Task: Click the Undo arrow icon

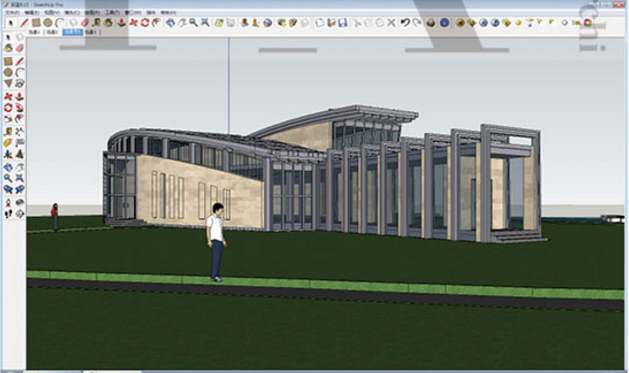Action: point(405,22)
